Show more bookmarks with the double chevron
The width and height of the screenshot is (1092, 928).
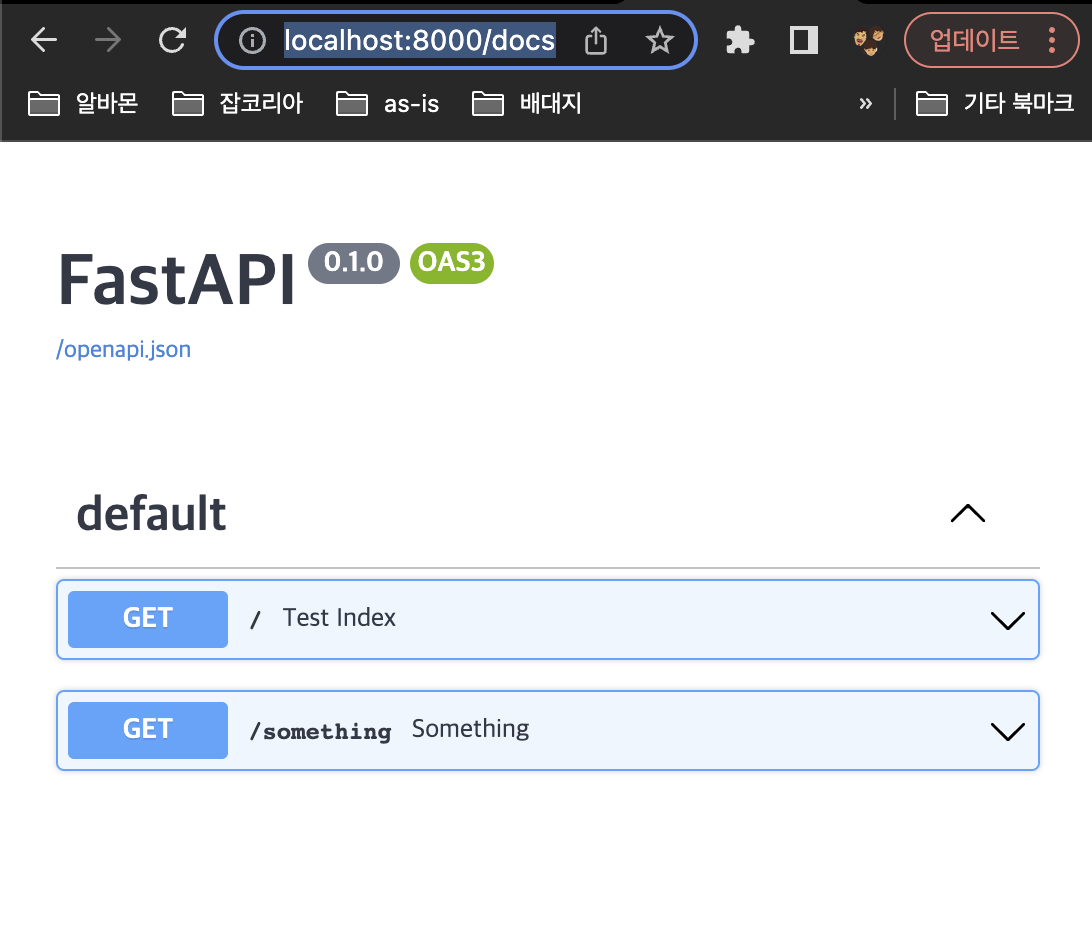(x=865, y=104)
